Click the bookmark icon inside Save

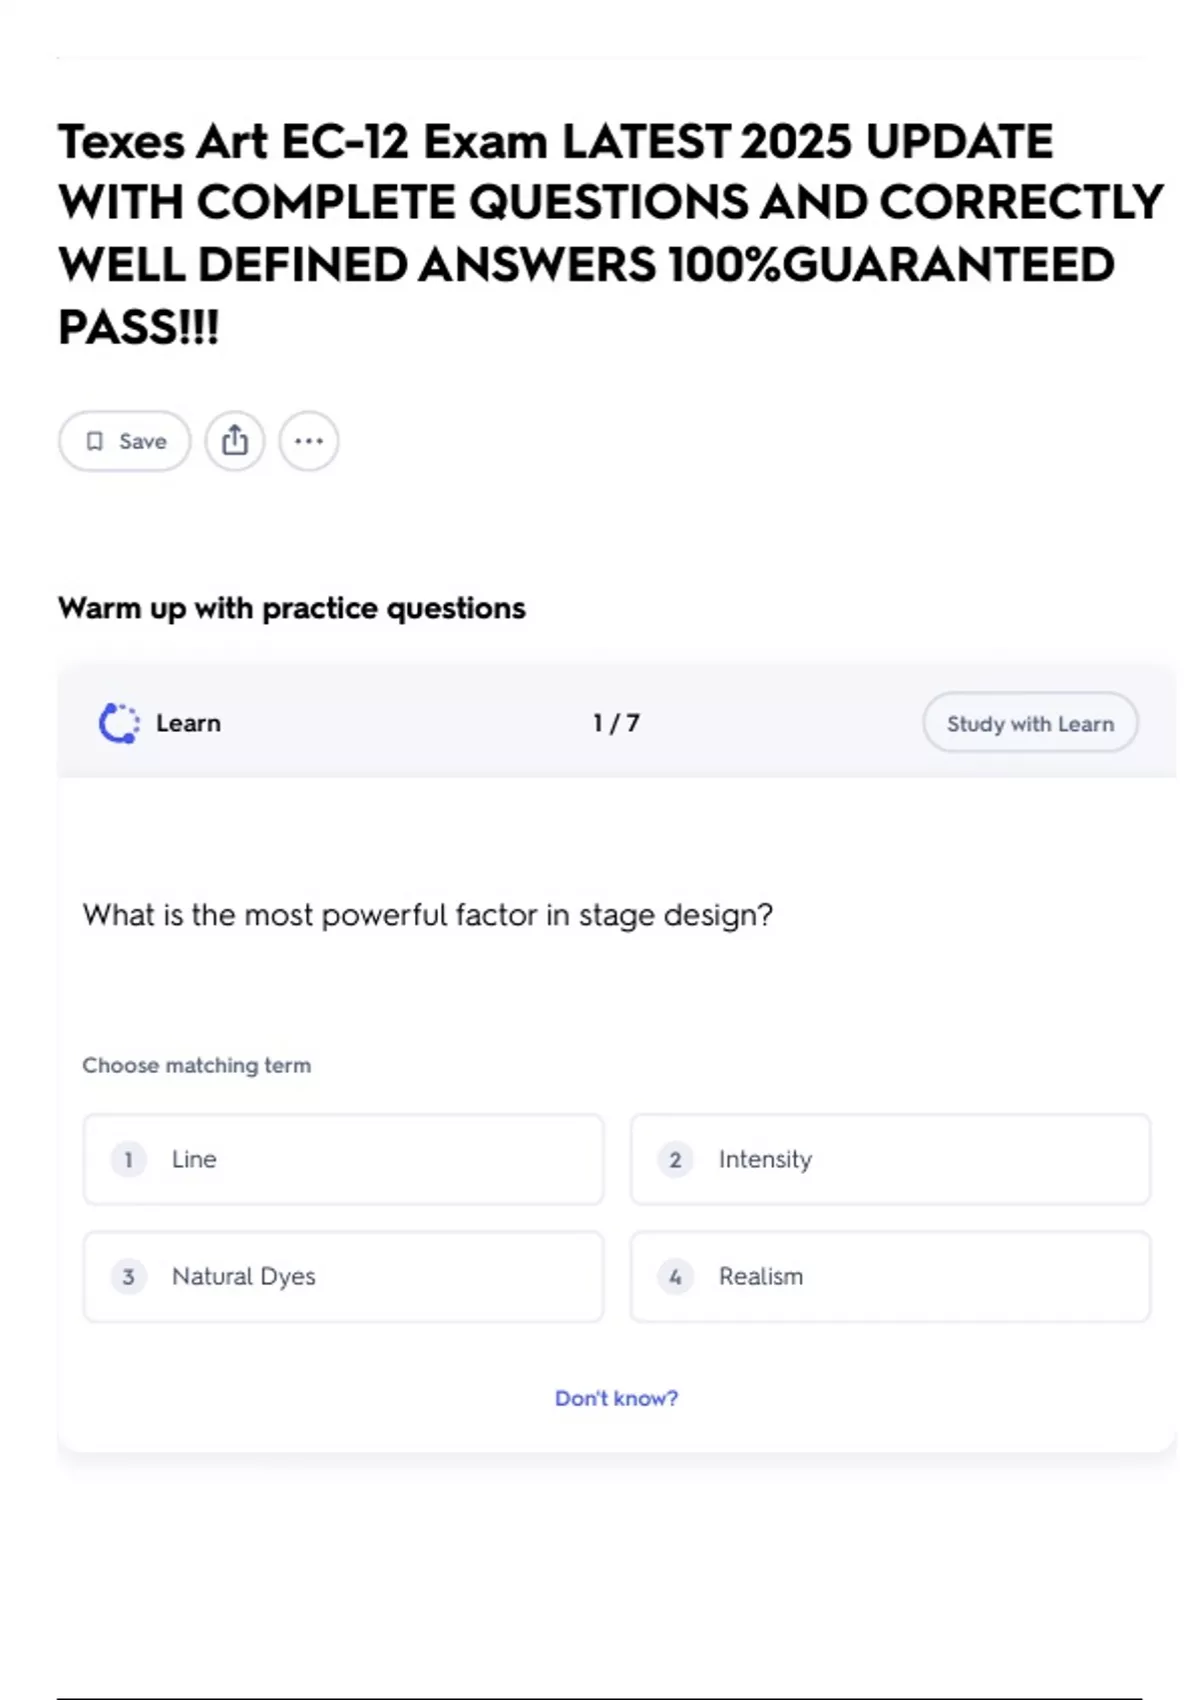coord(95,441)
